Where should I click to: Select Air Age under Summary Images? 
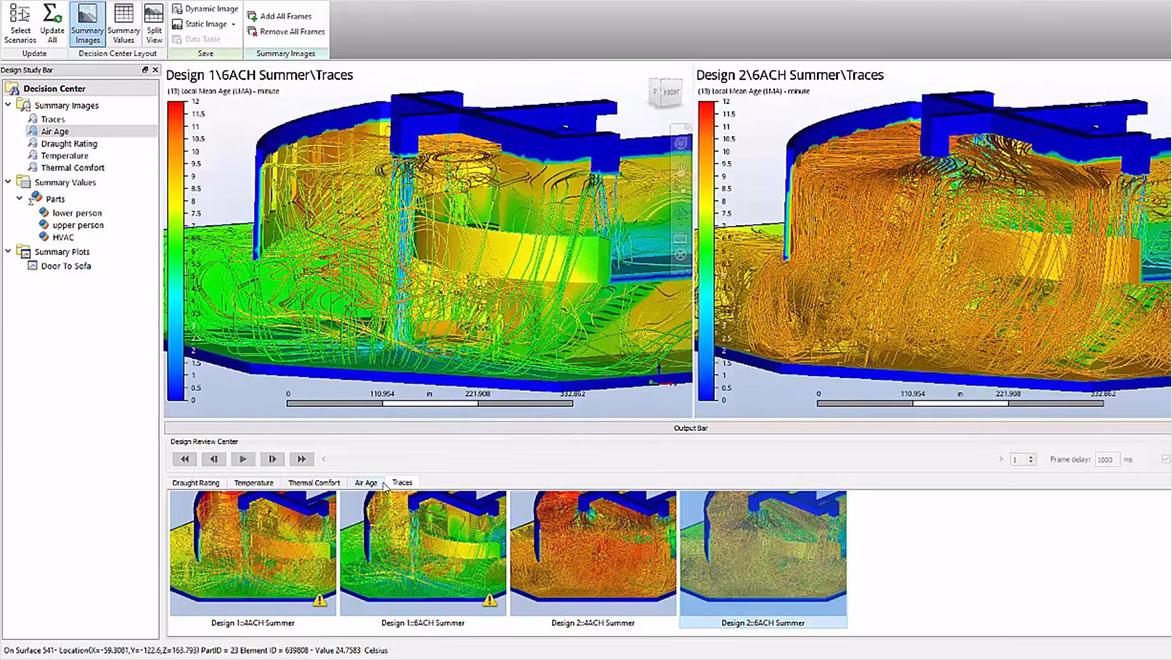pos(55,129)
